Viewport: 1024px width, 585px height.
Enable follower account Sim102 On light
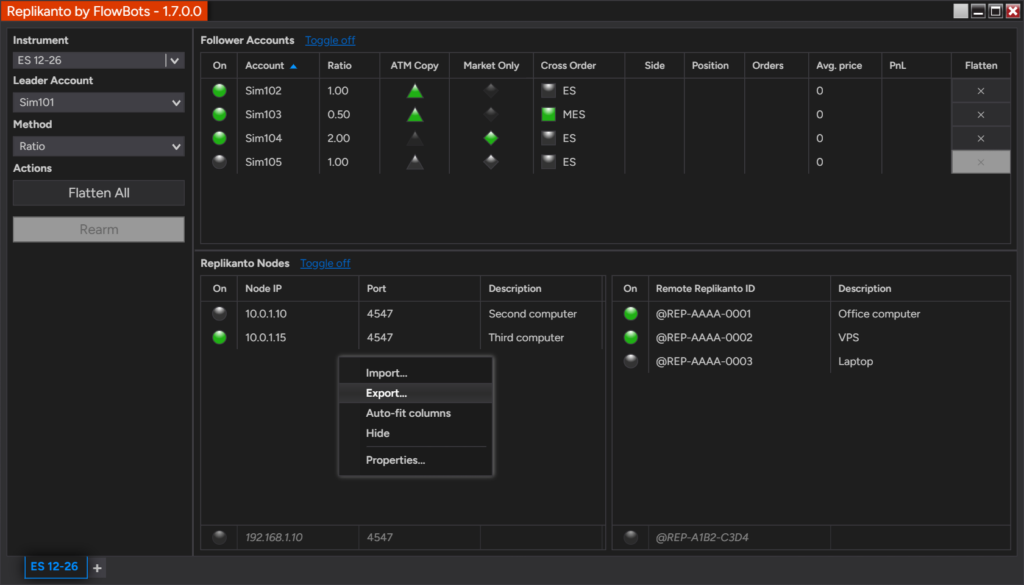(x=219, y=91)
